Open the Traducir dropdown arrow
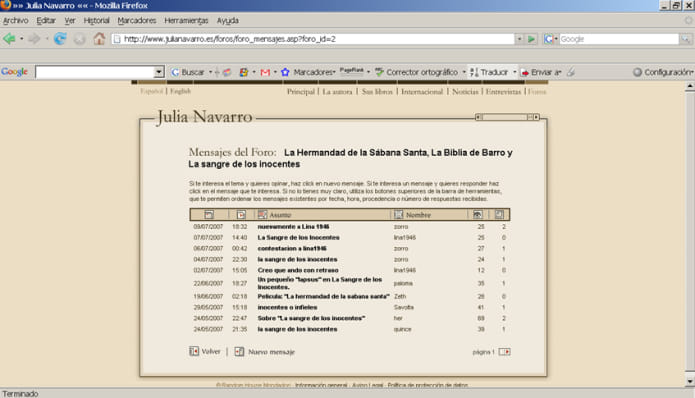 pos(514,72)
